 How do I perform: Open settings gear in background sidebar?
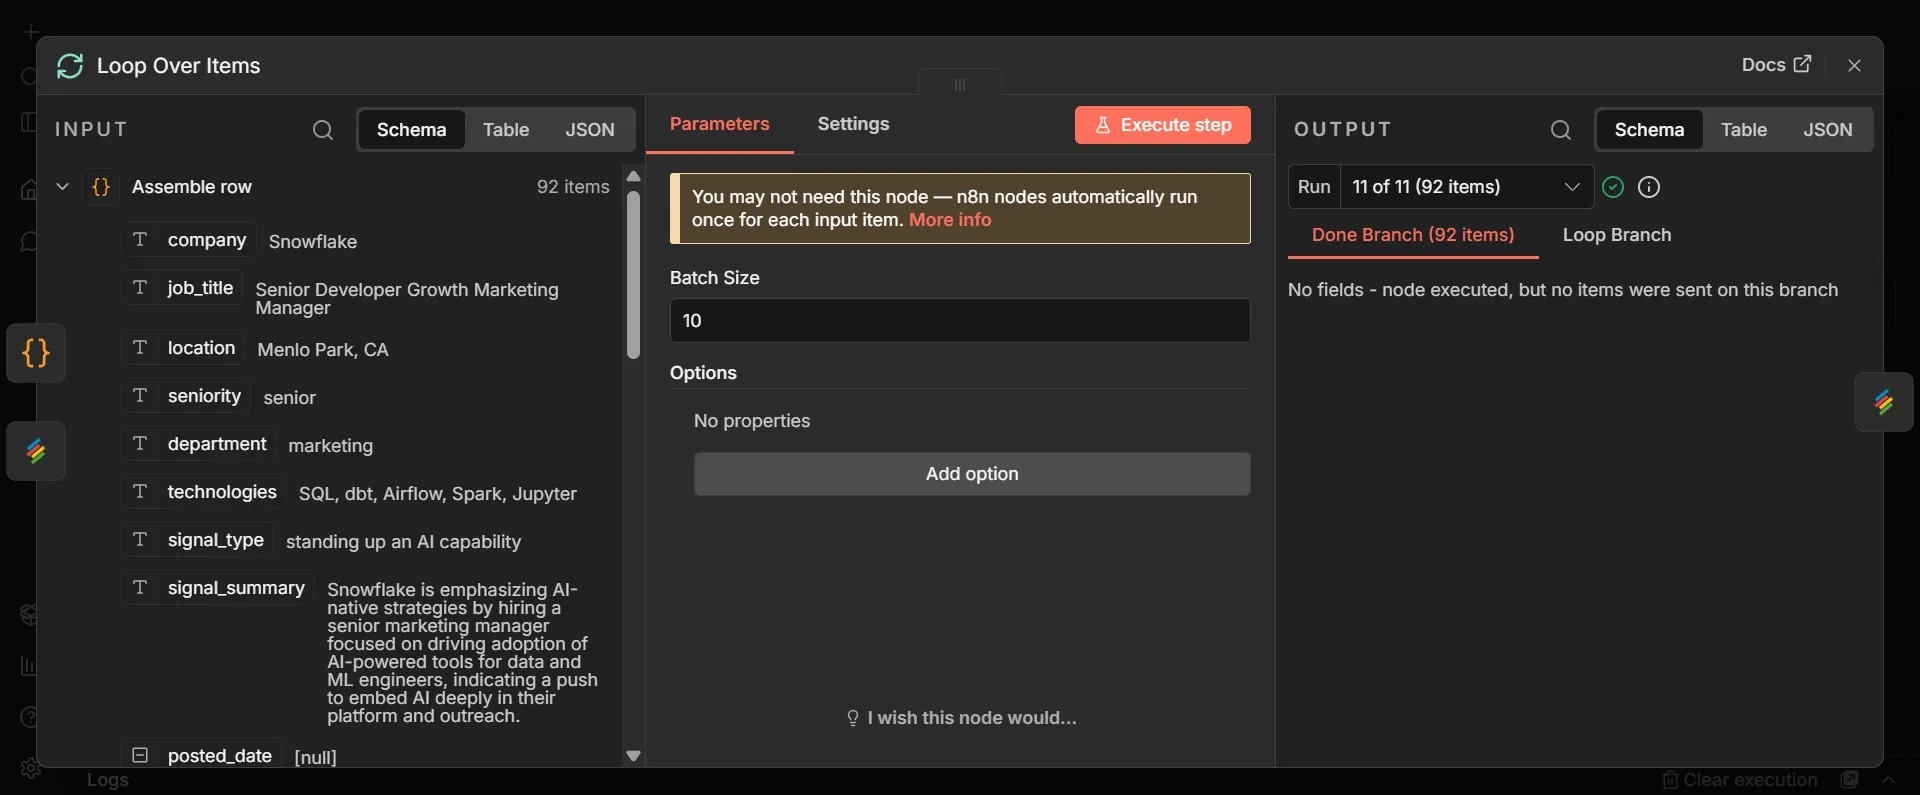(30, 768)
